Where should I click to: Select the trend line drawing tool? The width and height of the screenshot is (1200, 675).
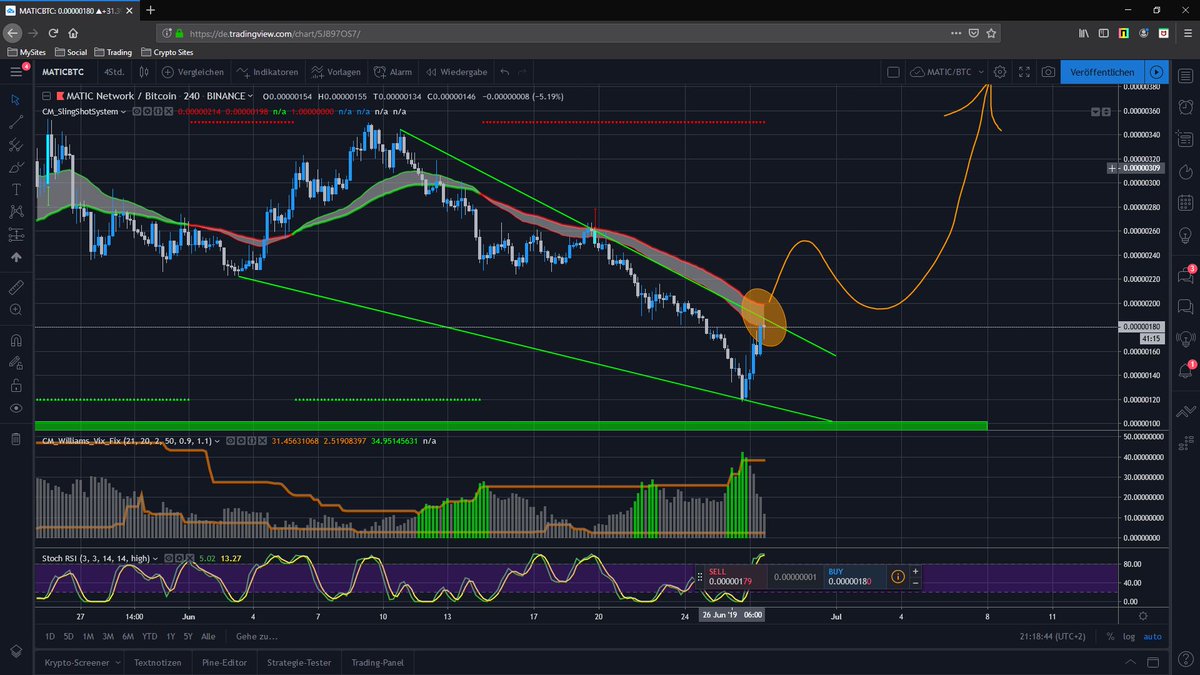15,122
